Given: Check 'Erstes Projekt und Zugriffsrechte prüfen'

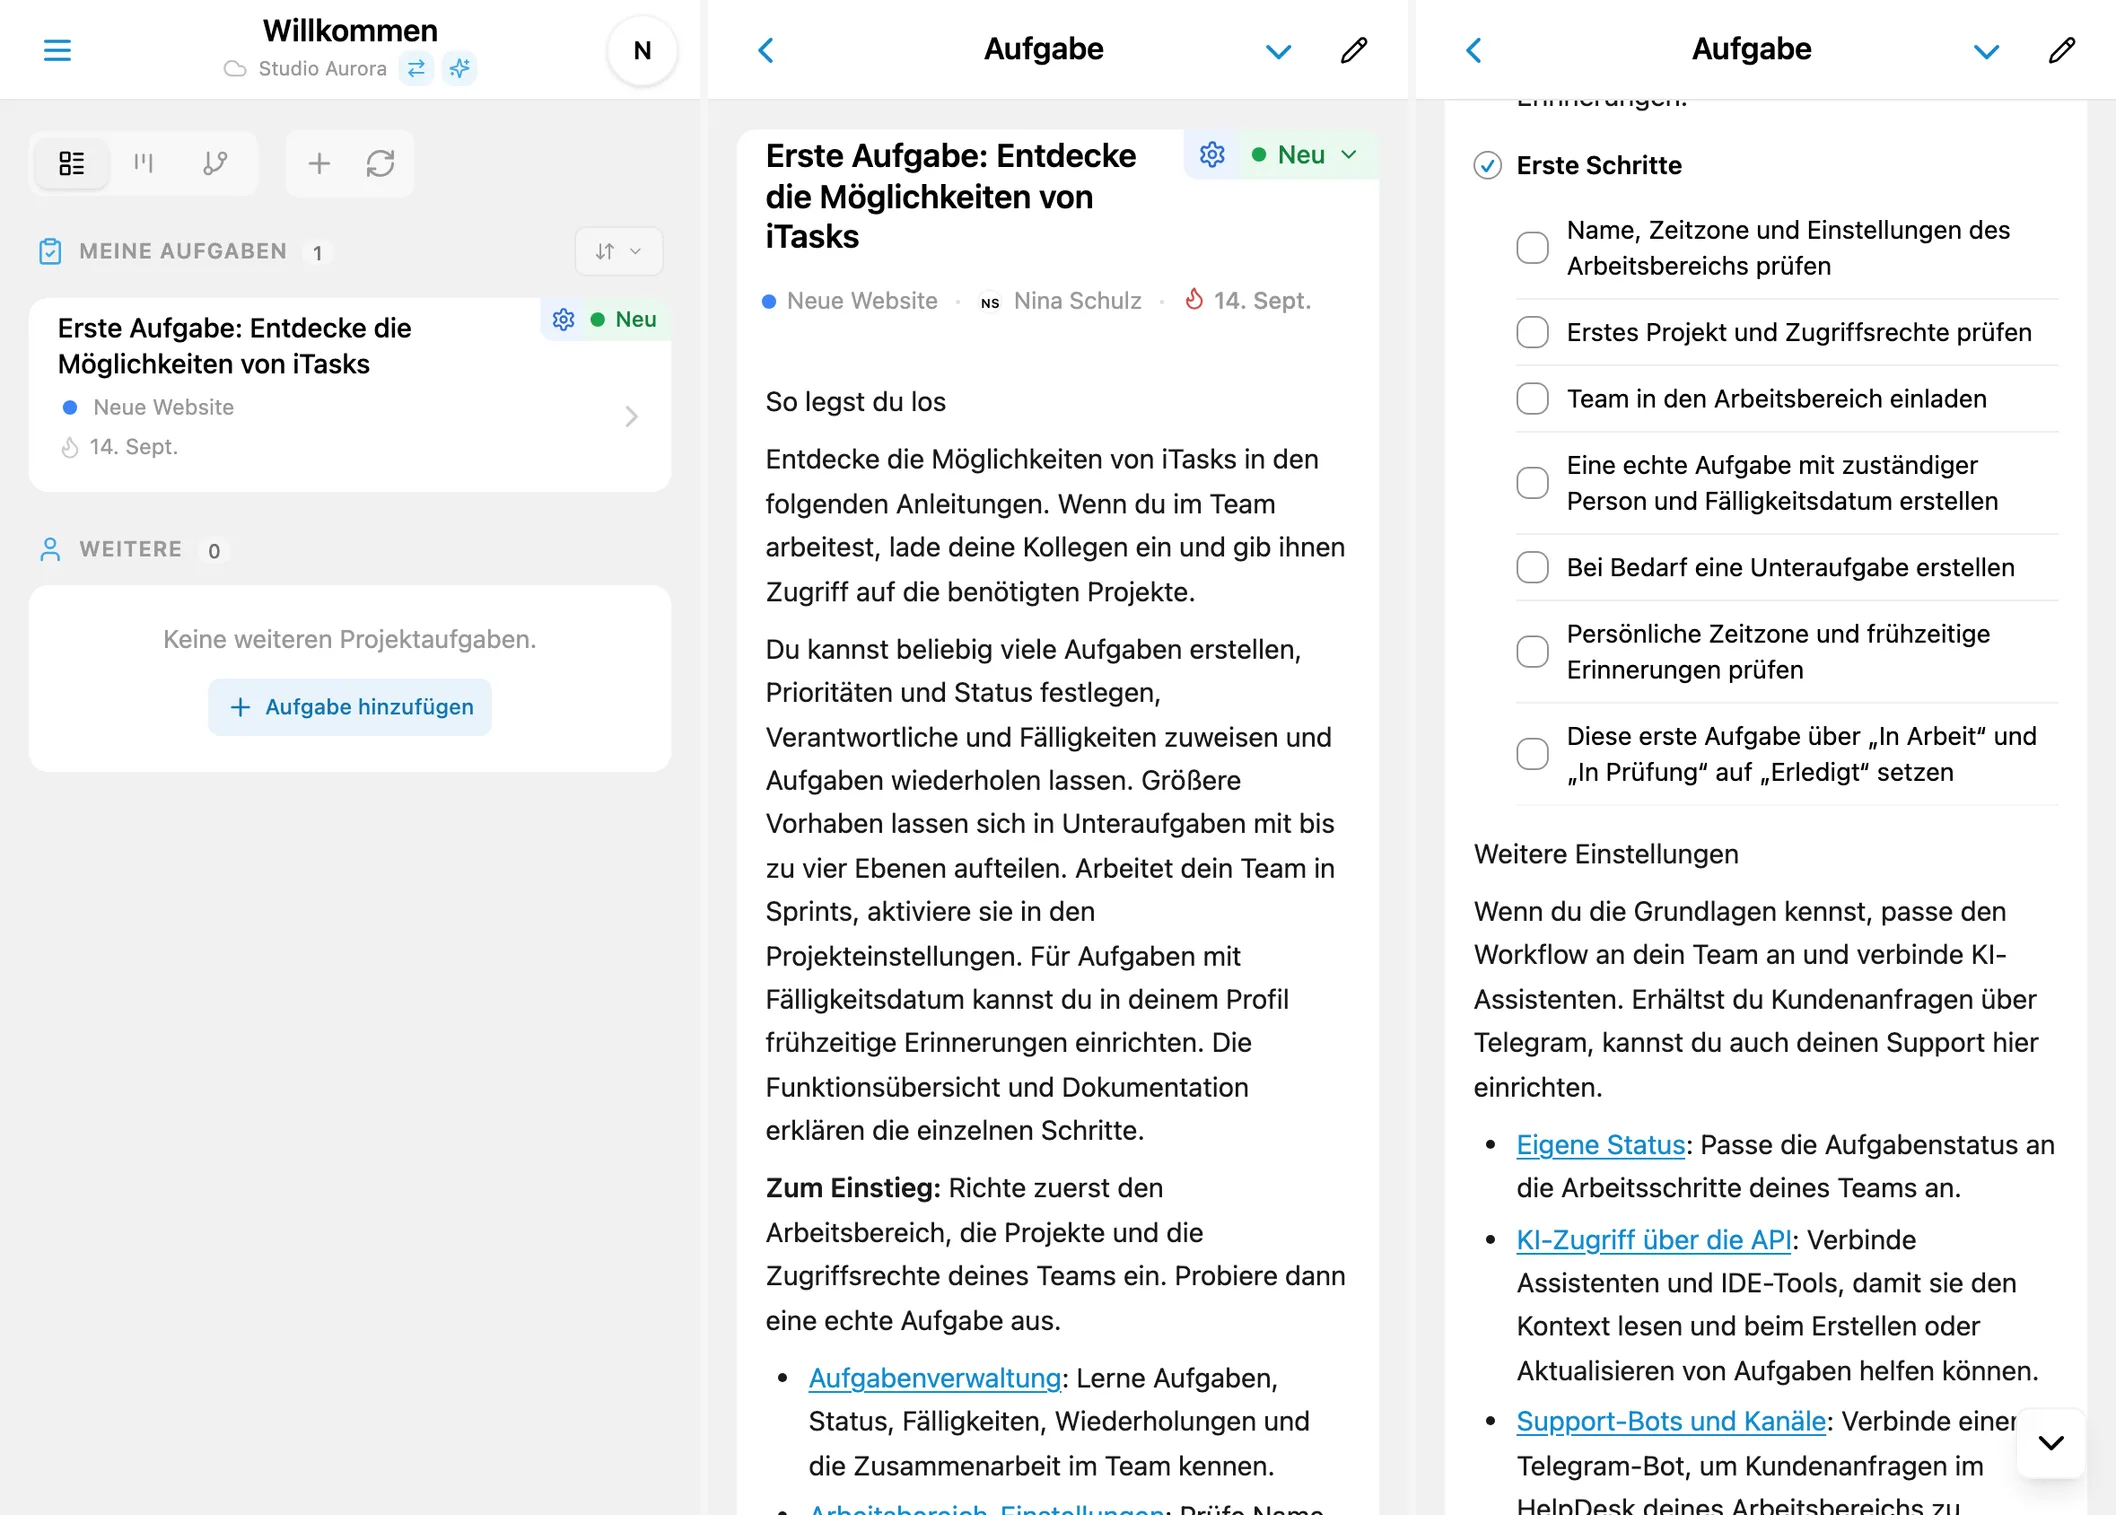Looking at the screenshot, I should click(x=1532, y=331).
